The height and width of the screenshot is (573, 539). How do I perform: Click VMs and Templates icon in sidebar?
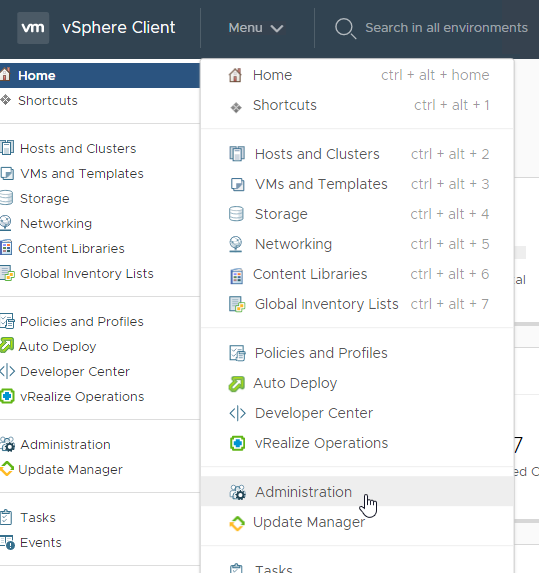(x=7, y=173)
